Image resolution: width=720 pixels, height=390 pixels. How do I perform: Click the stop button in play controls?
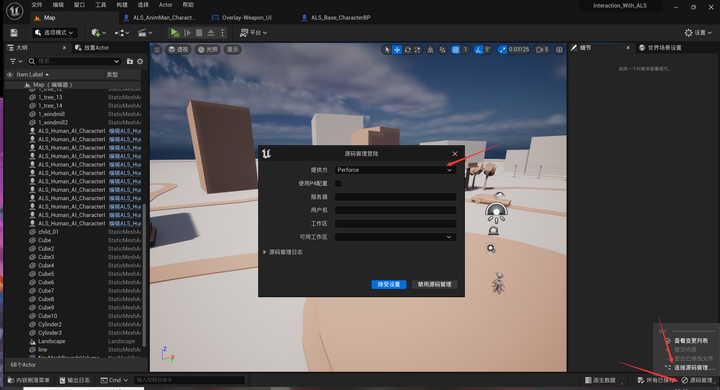coord(199,33)
